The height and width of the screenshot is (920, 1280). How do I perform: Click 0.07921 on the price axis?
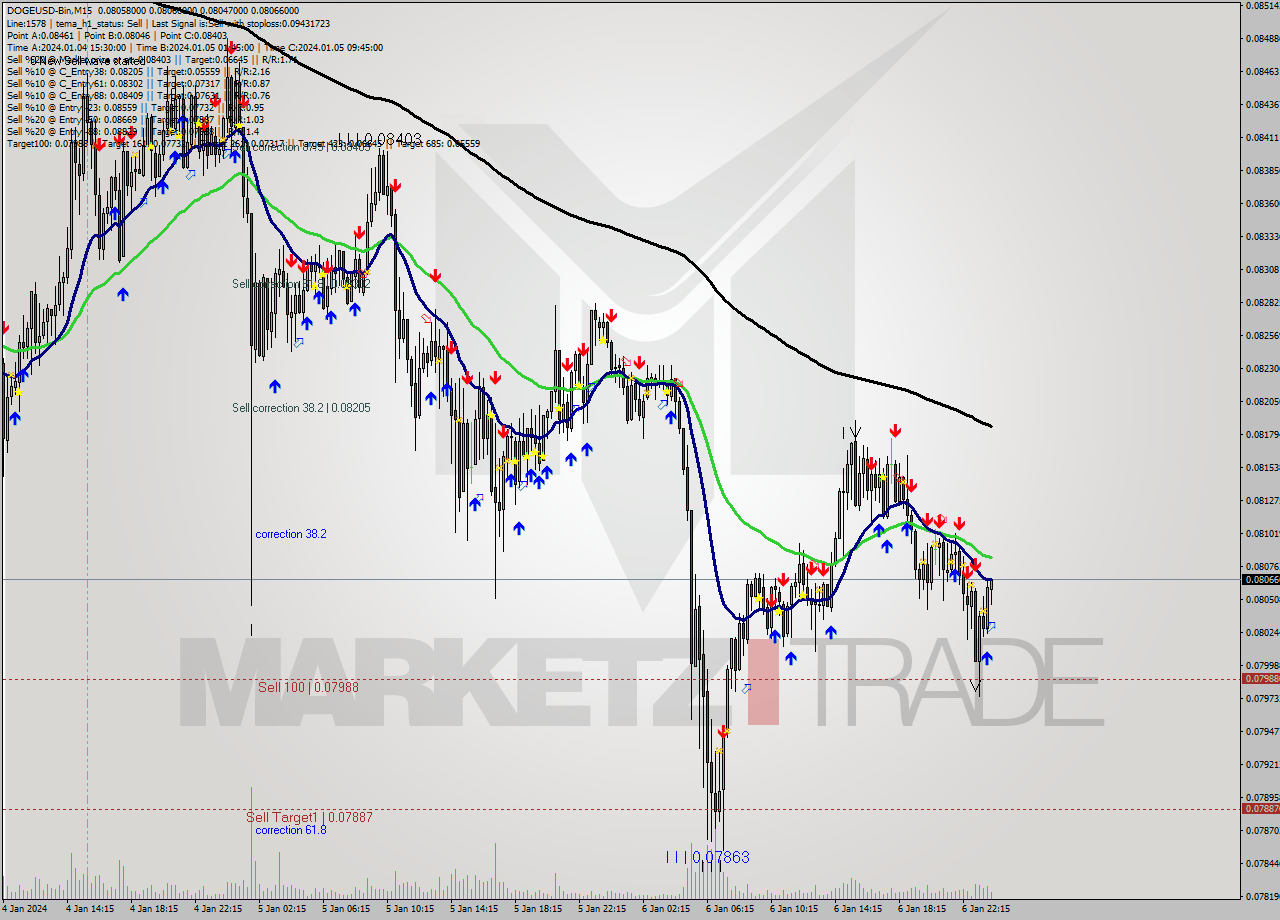coord(1262,764)
